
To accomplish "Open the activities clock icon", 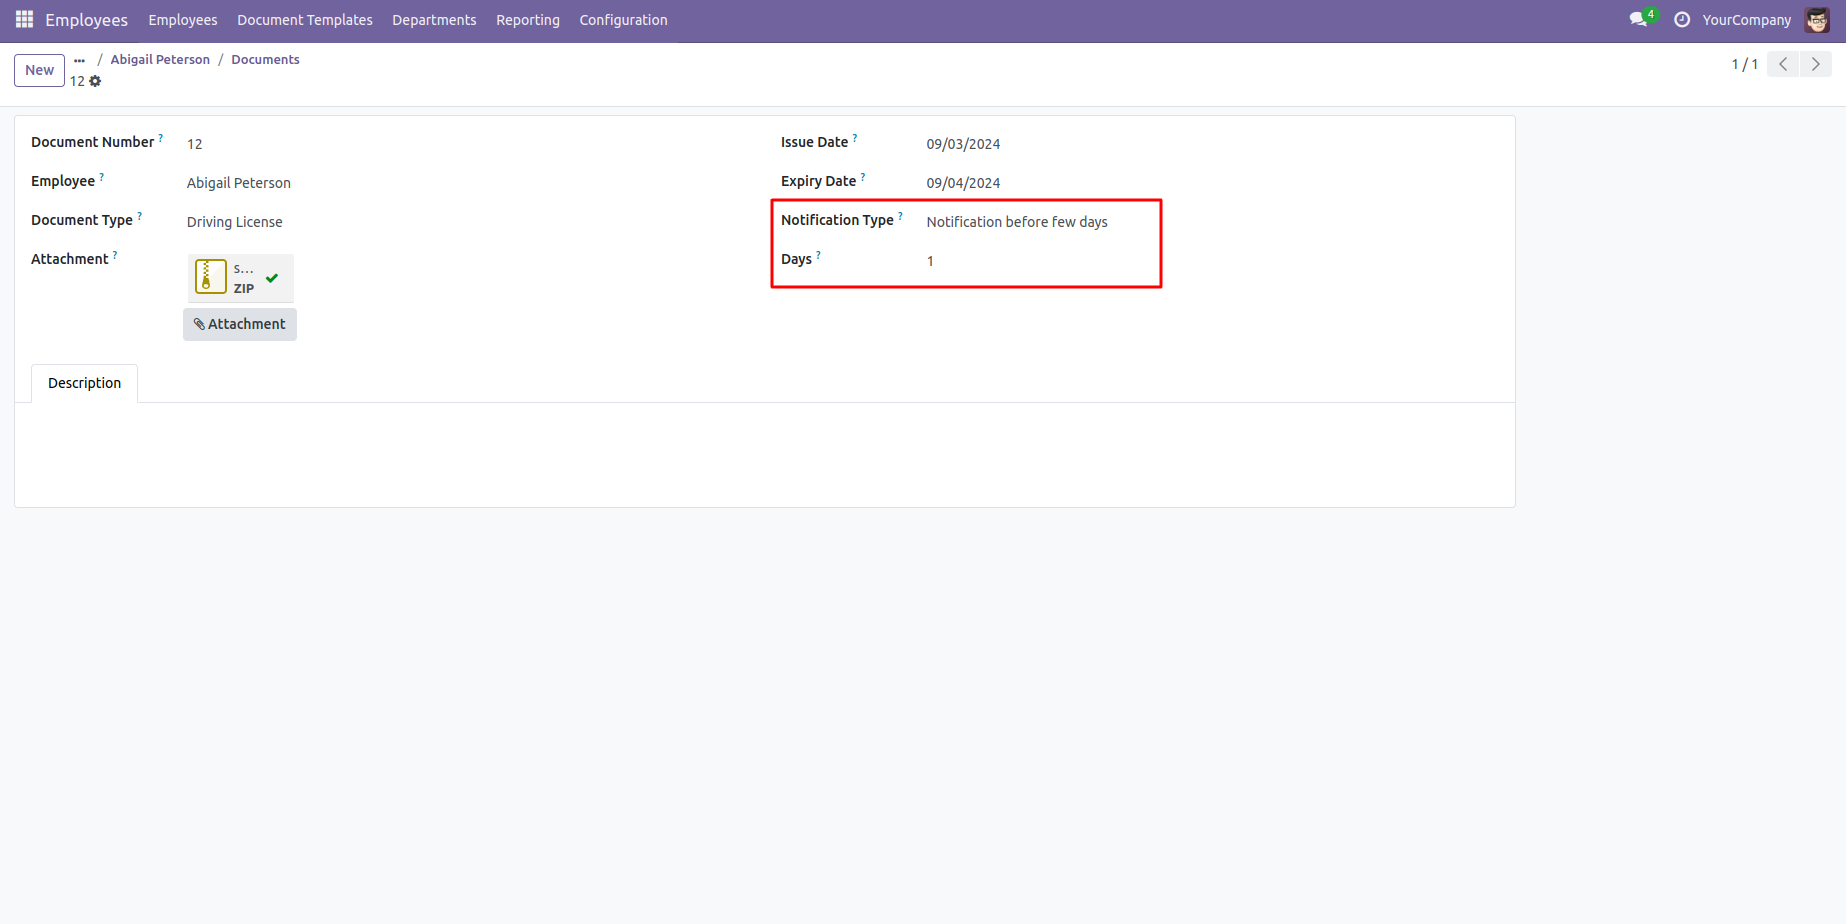I will 1682,20.
